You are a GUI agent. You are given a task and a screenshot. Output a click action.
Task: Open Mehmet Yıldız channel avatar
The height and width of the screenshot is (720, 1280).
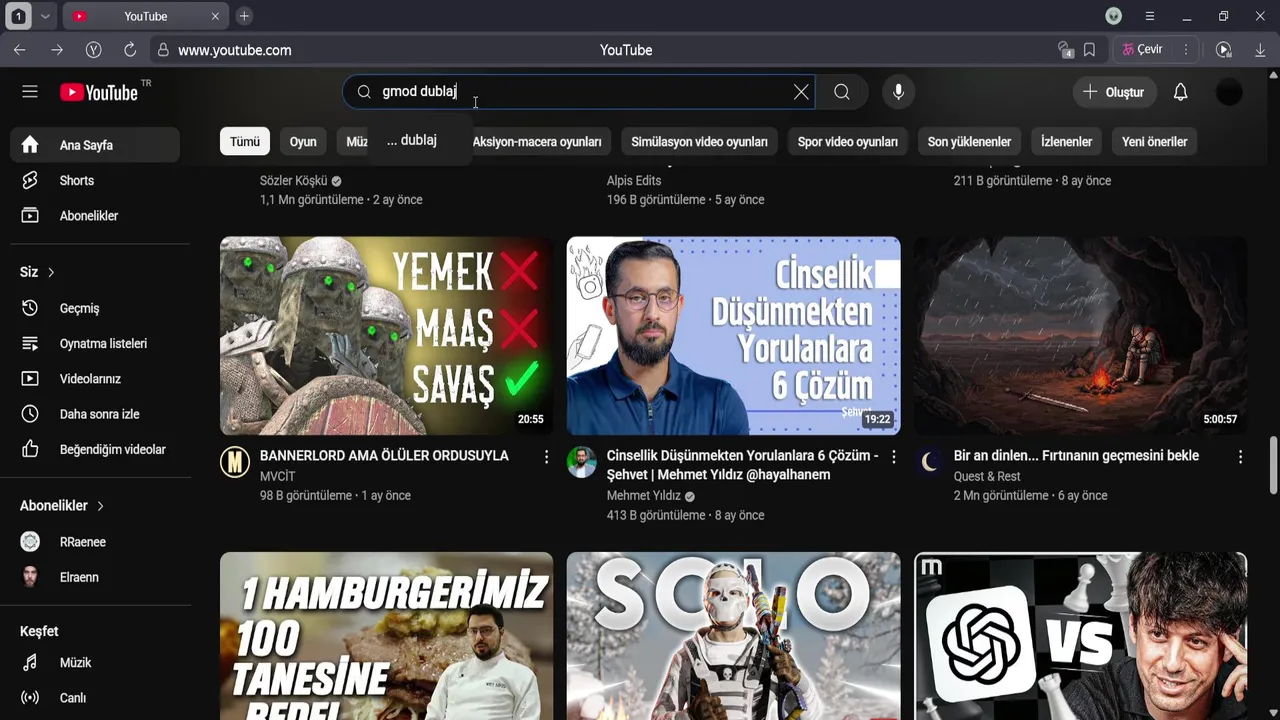(x=582, y=462)
